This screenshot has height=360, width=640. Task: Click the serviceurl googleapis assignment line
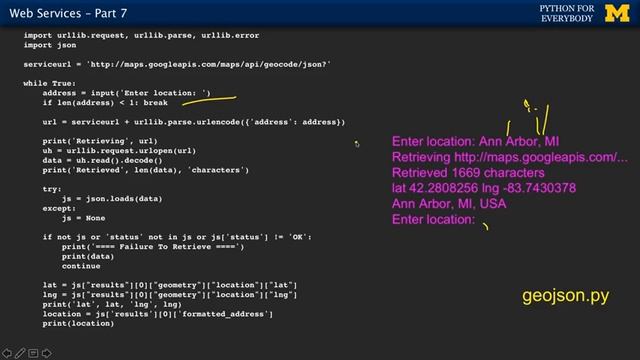[x=177, y=64]
